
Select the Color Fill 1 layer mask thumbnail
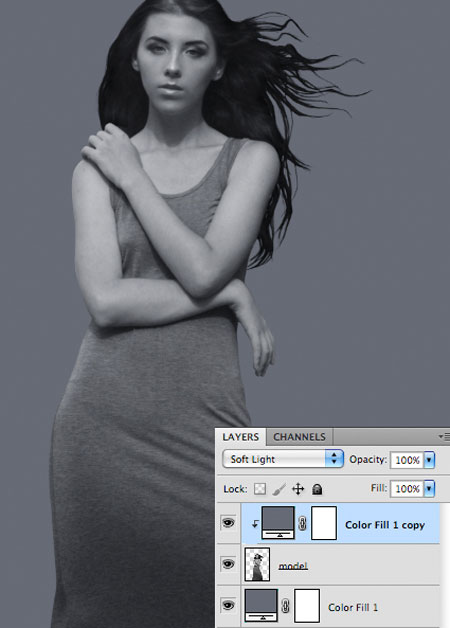[x=307, y=606]
